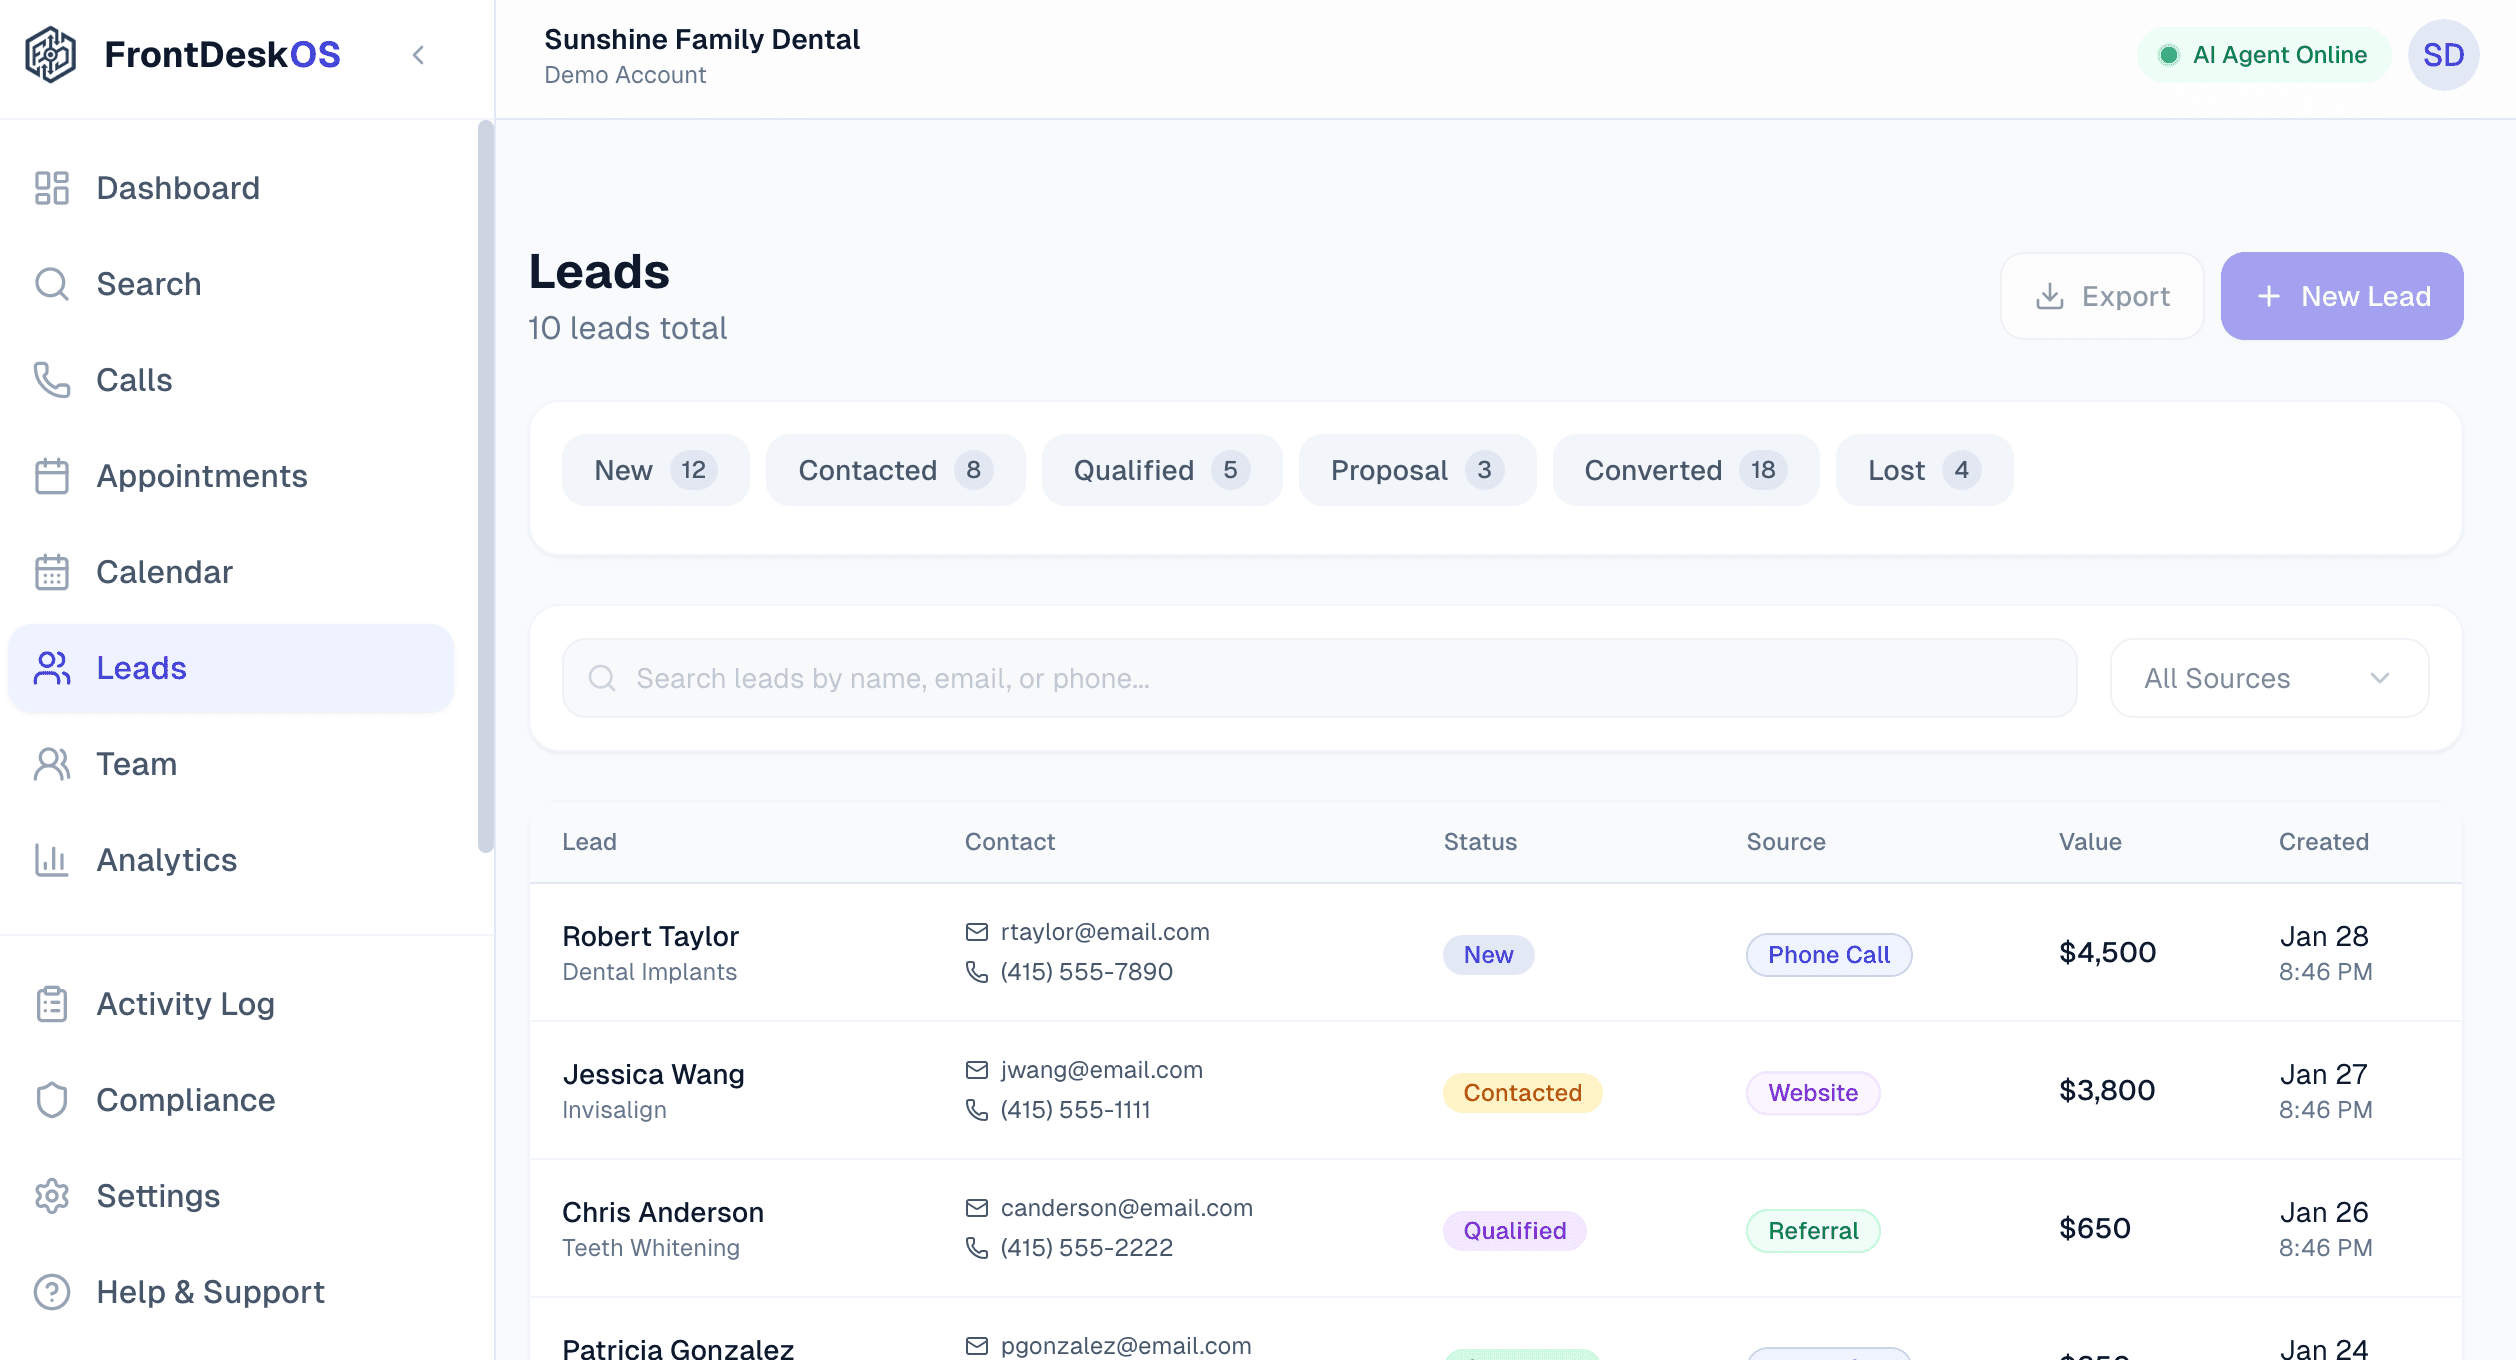
Task: Enable the Converted leads filter
Action: point(1684,469)
